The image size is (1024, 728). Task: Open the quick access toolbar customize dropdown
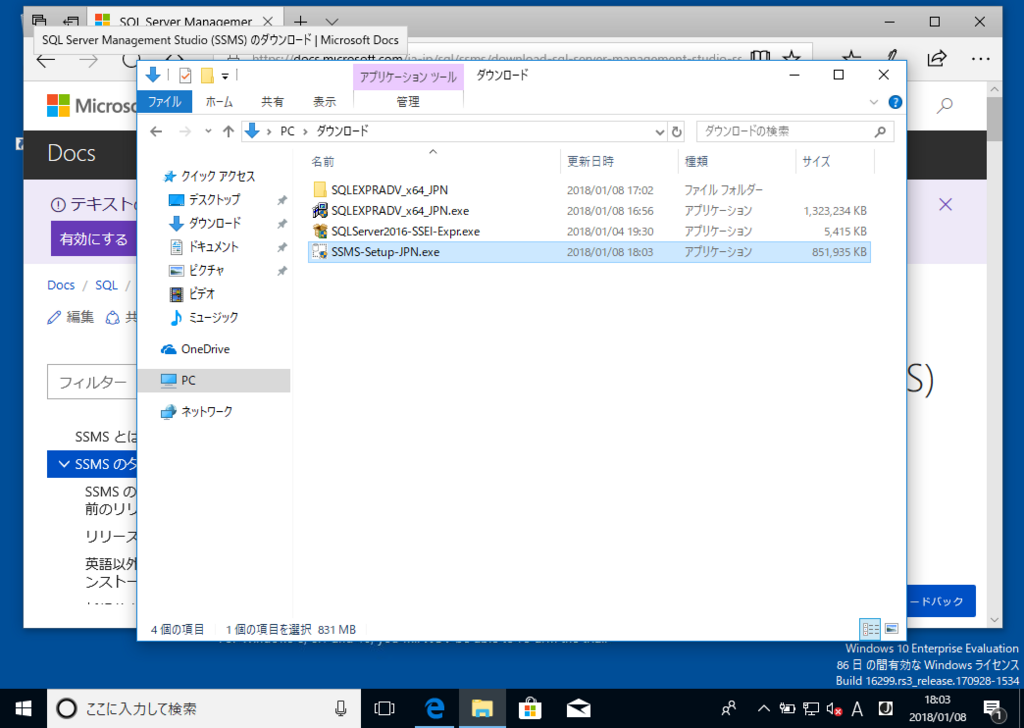(225, 74)
